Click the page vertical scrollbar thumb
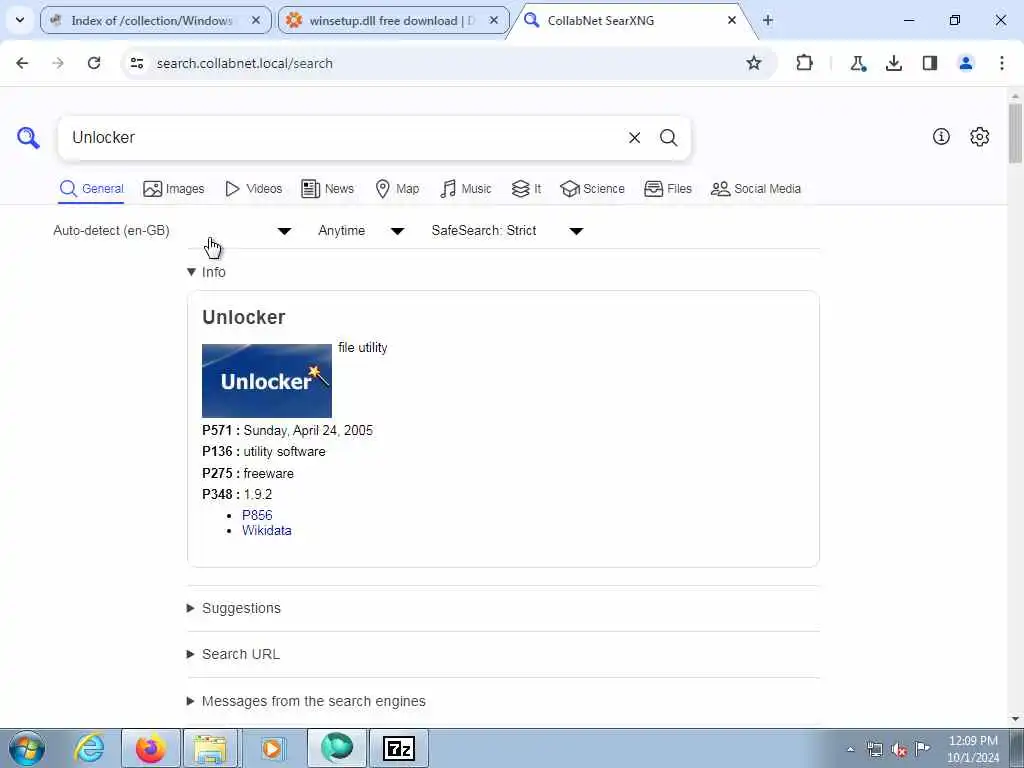Screen dimensions: 1024x768 [x=1016, y=133]
